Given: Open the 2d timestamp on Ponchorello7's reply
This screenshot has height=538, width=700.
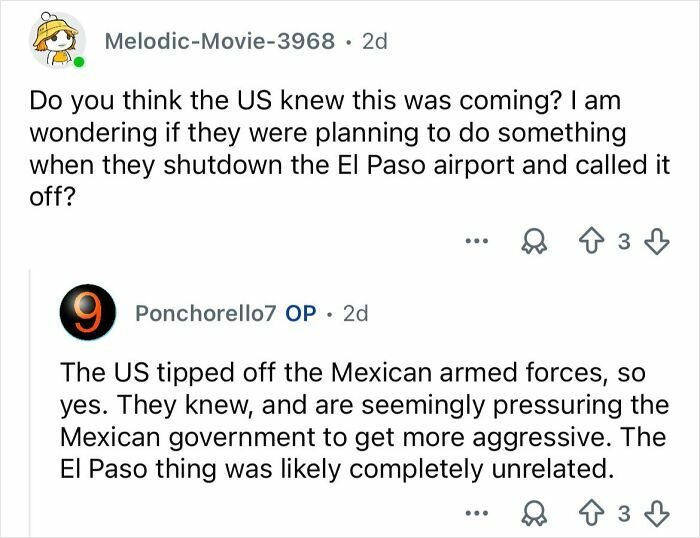Looking at the screenshot, I should 355,313.
